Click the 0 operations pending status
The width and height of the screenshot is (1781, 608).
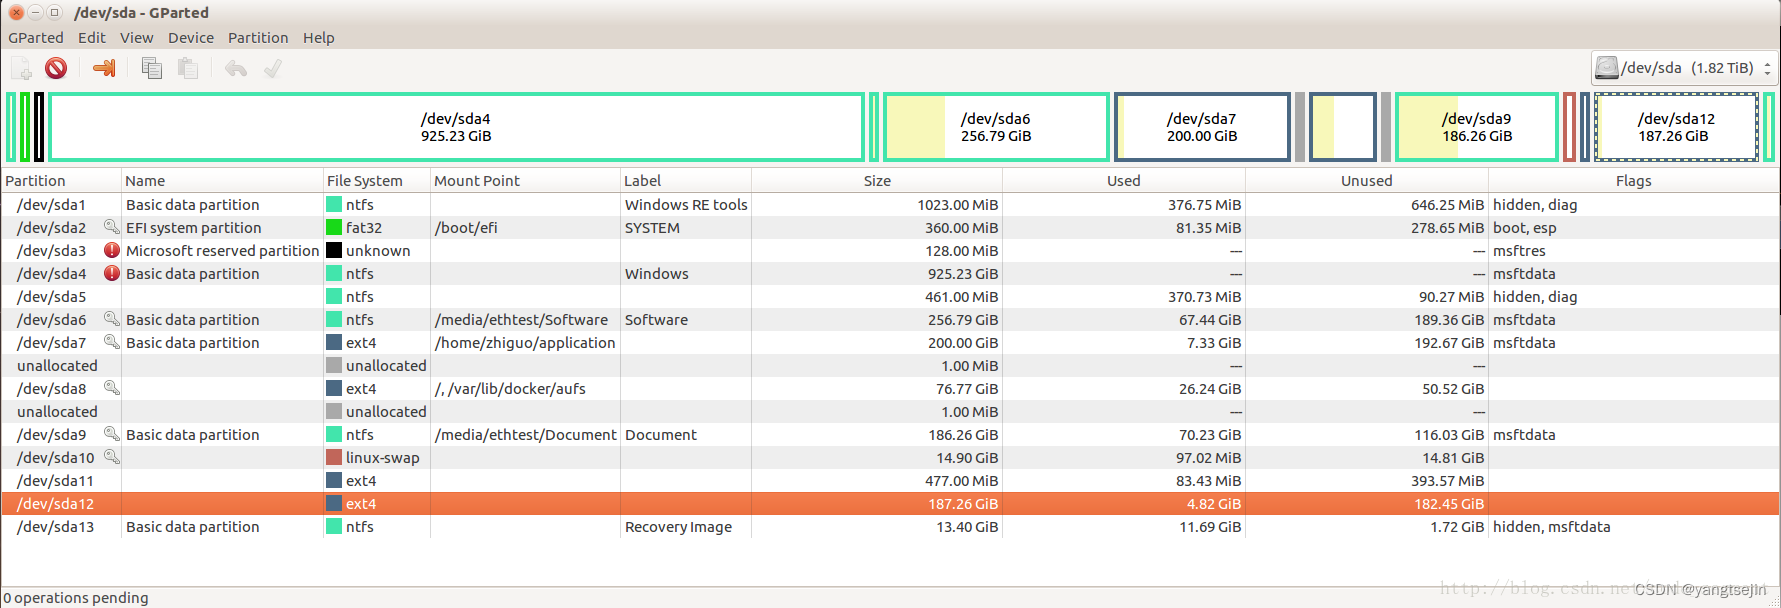76,598
